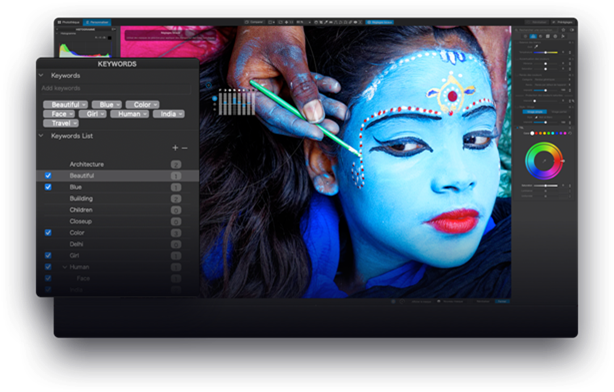Open the Travel keyword tag dropdown
Screen dimensions: 614x392
click(75, 123)
